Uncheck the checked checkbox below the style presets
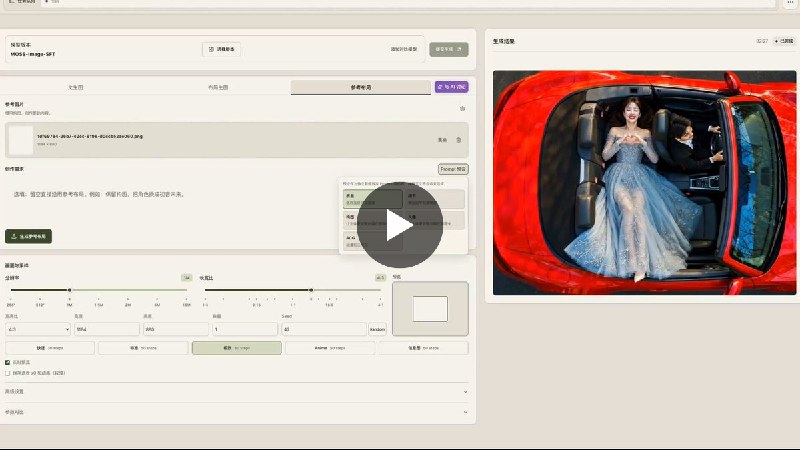 click(8, 362)
